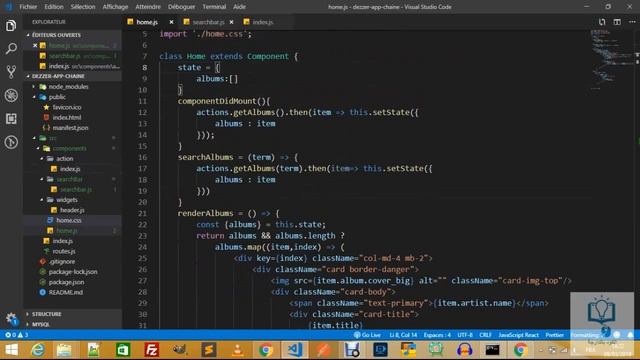Expand the MYSQL panel
Image resolution: width=640 pixels, height=360 pixels.
pos(41,324)
